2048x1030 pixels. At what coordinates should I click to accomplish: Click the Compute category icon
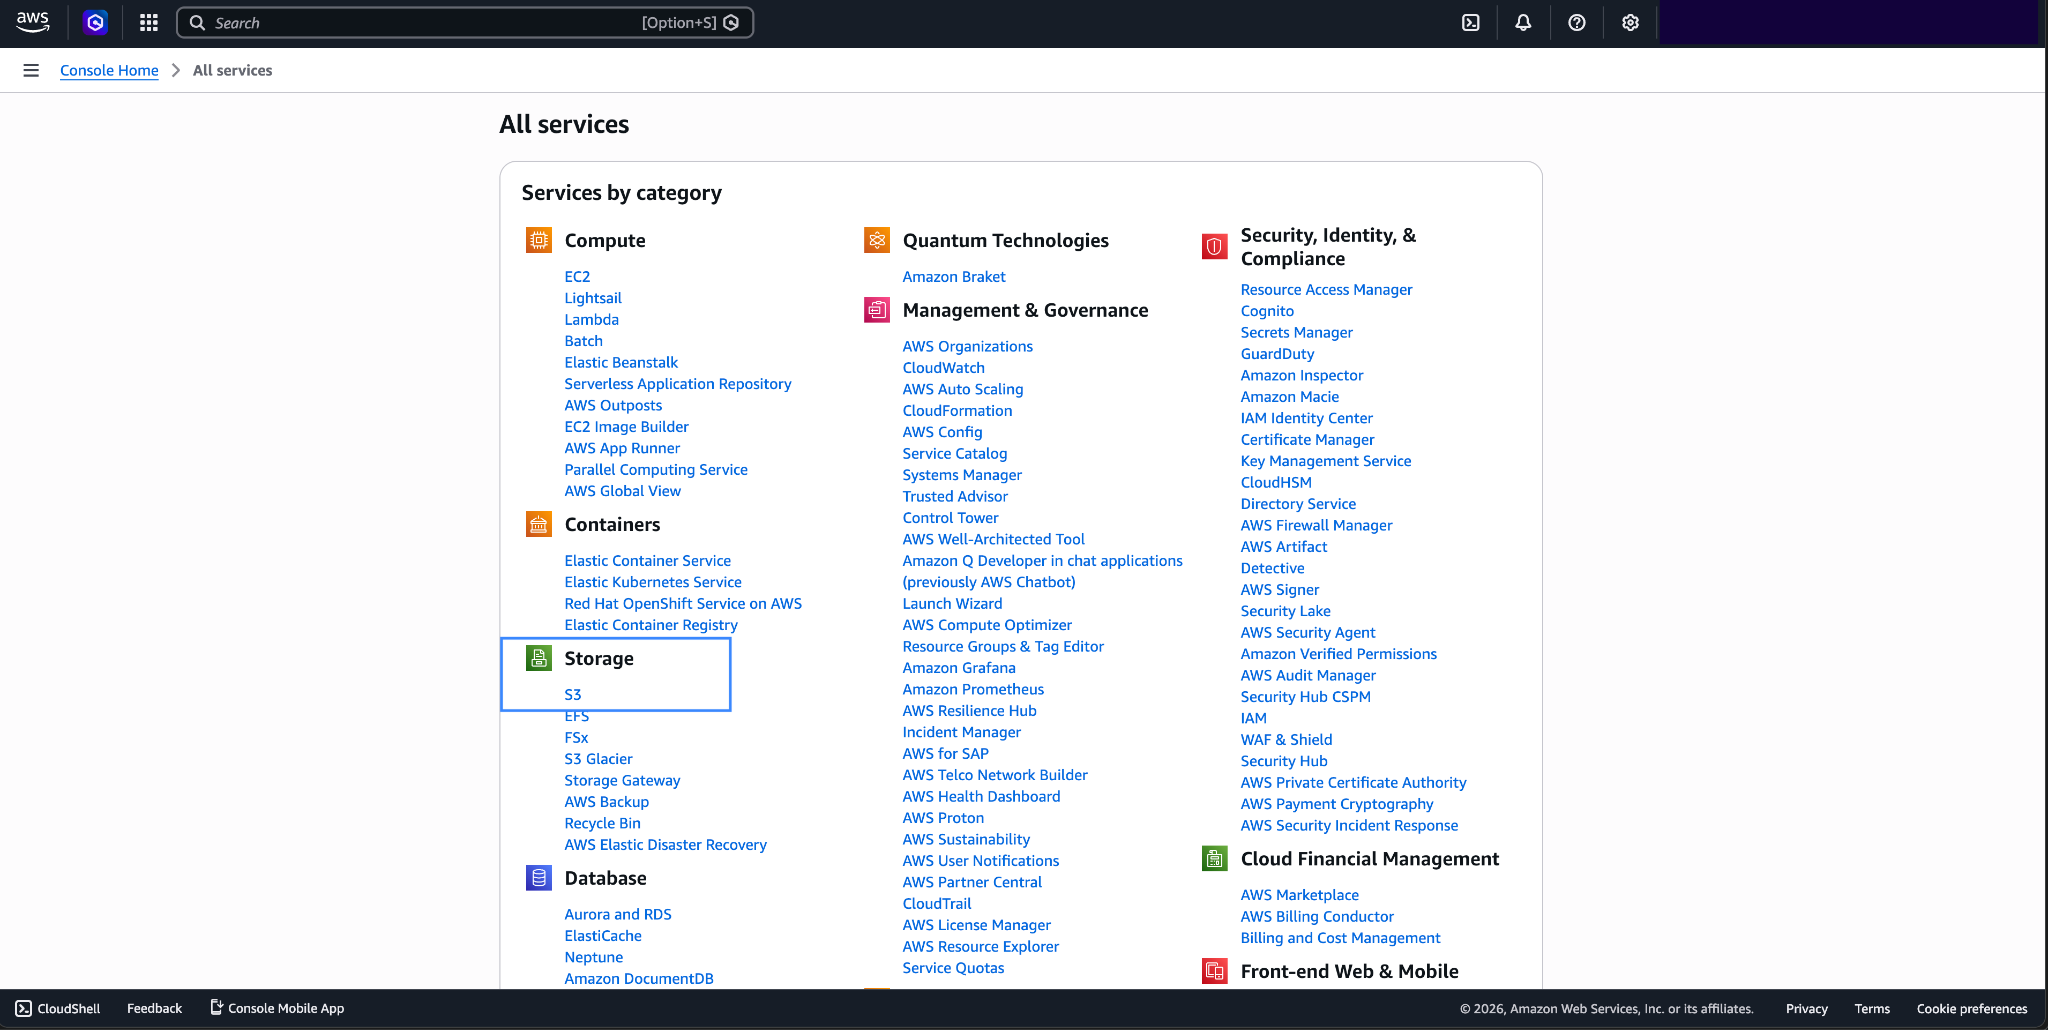[539, 240]
